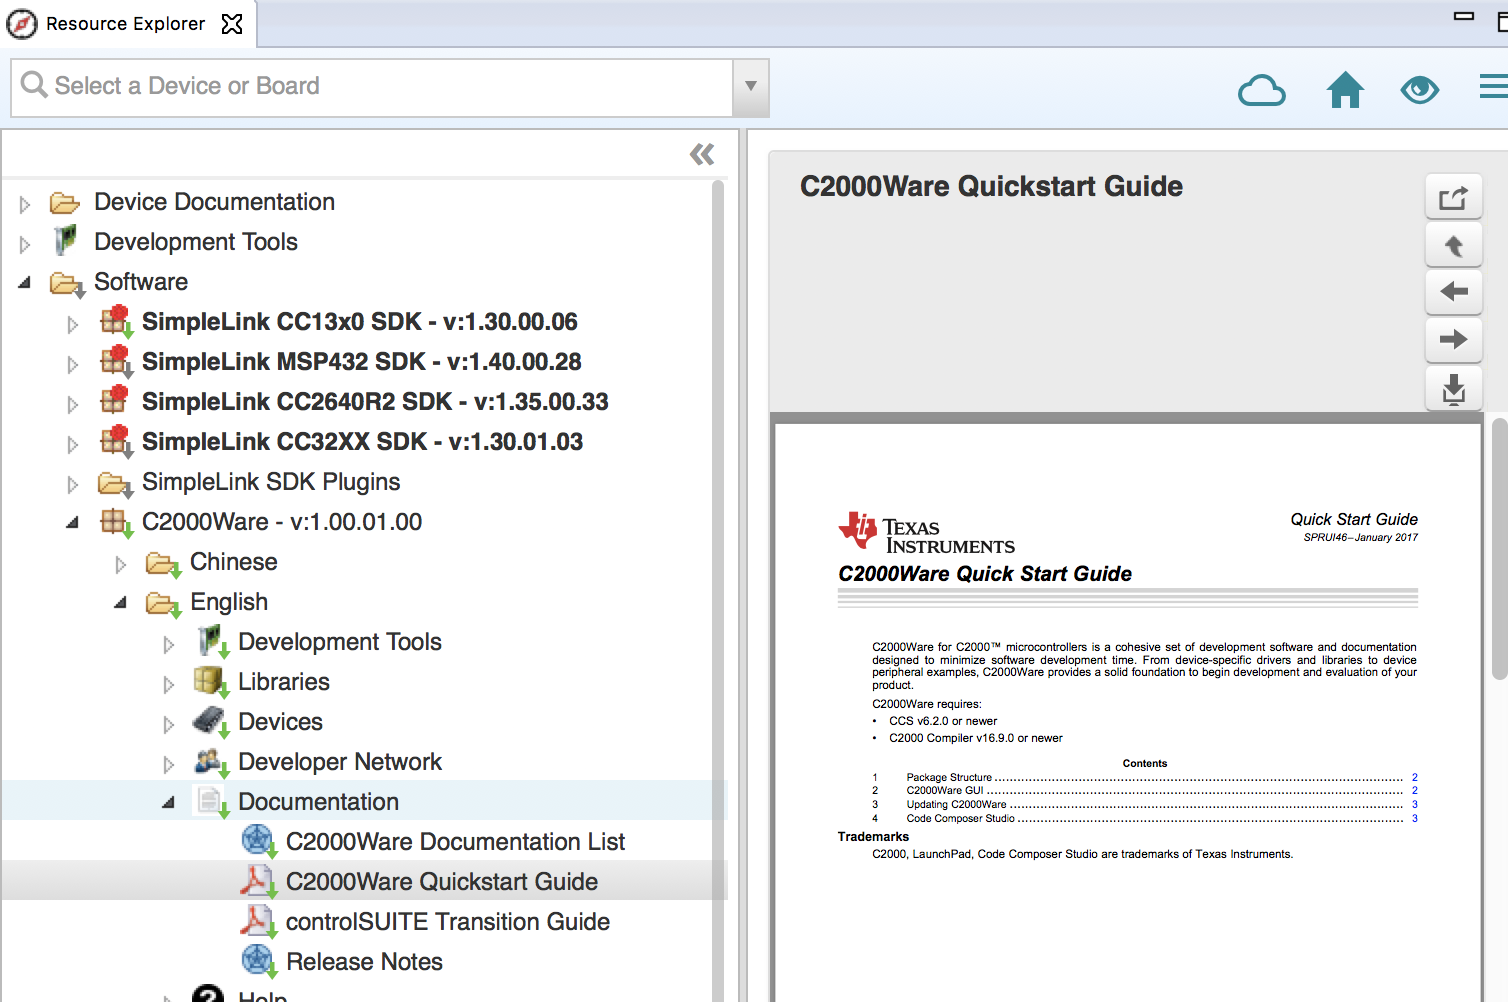Expand SimpleLink SDK Plugins node

tap(72, 484)
